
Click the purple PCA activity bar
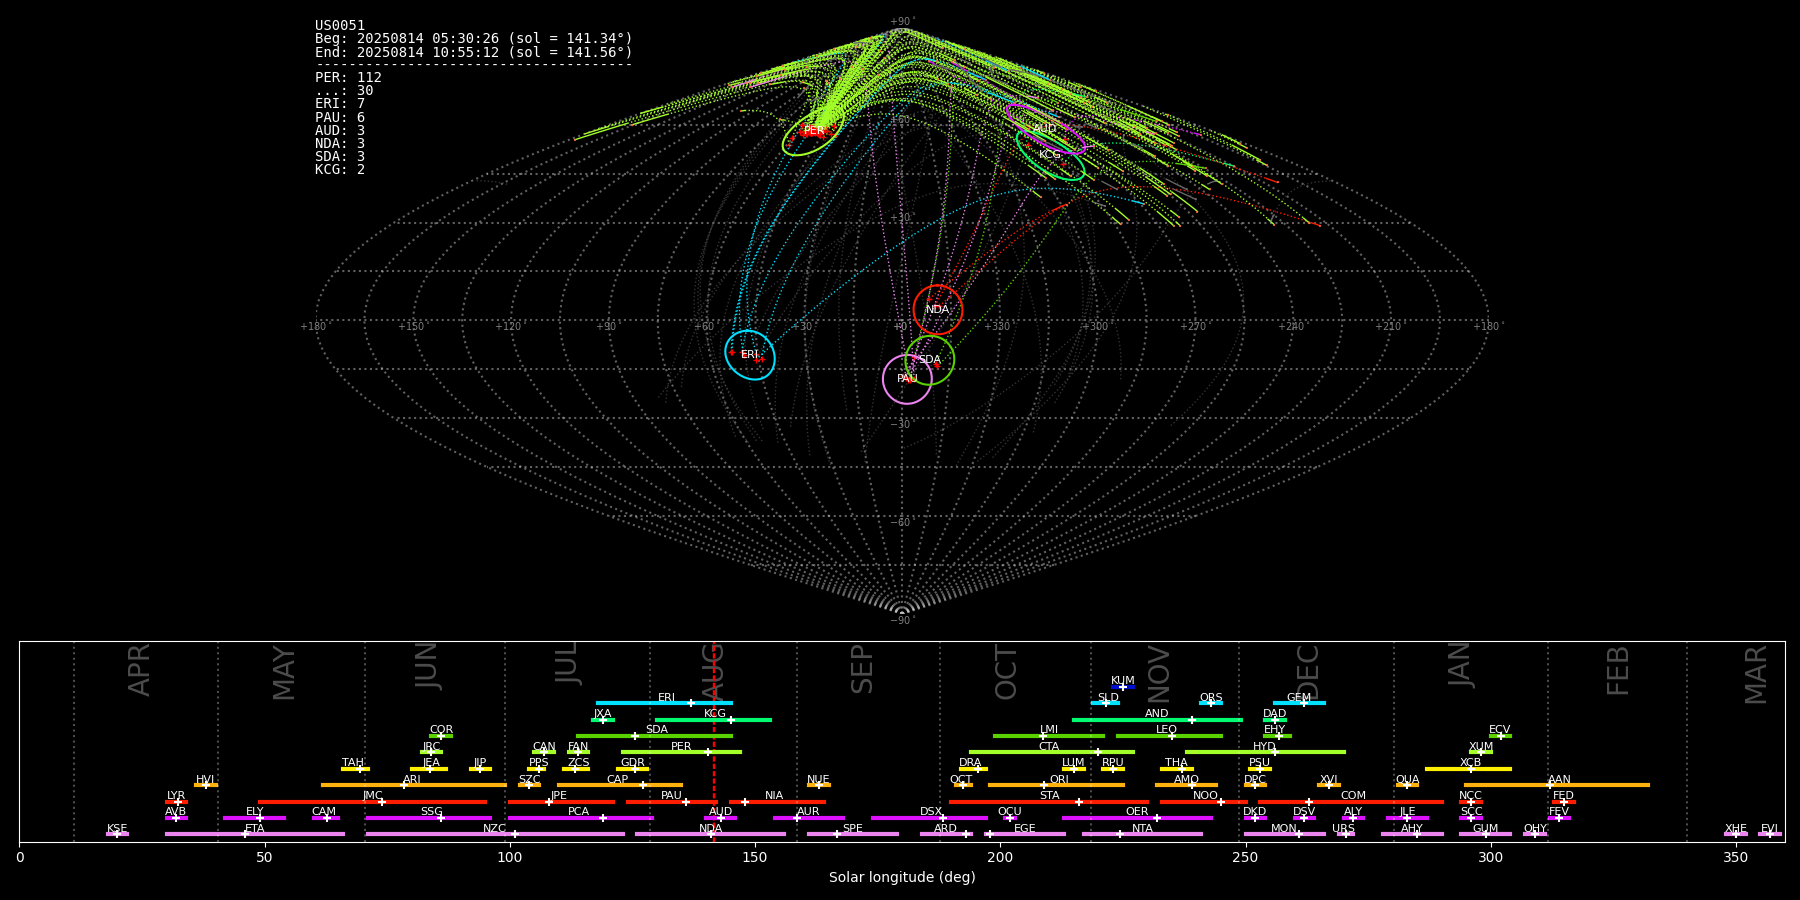[581, 818]
